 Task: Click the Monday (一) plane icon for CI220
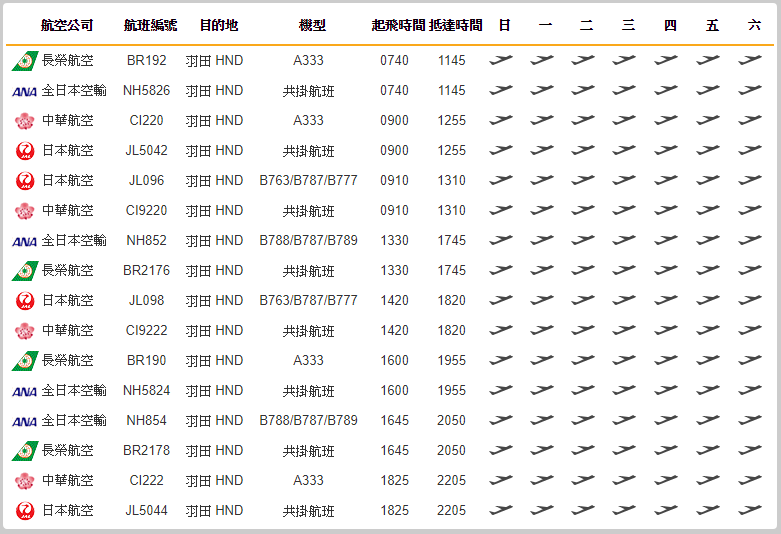click(x=542, y=120)
